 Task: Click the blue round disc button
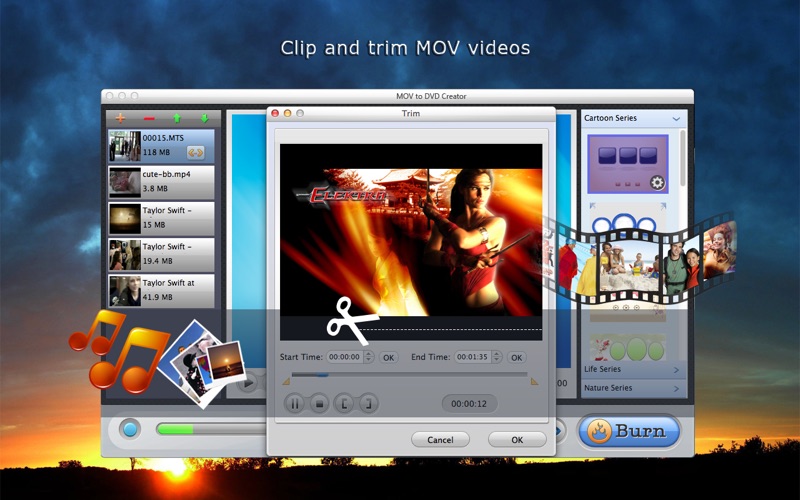pyautogui.click(x=130, y=430)
